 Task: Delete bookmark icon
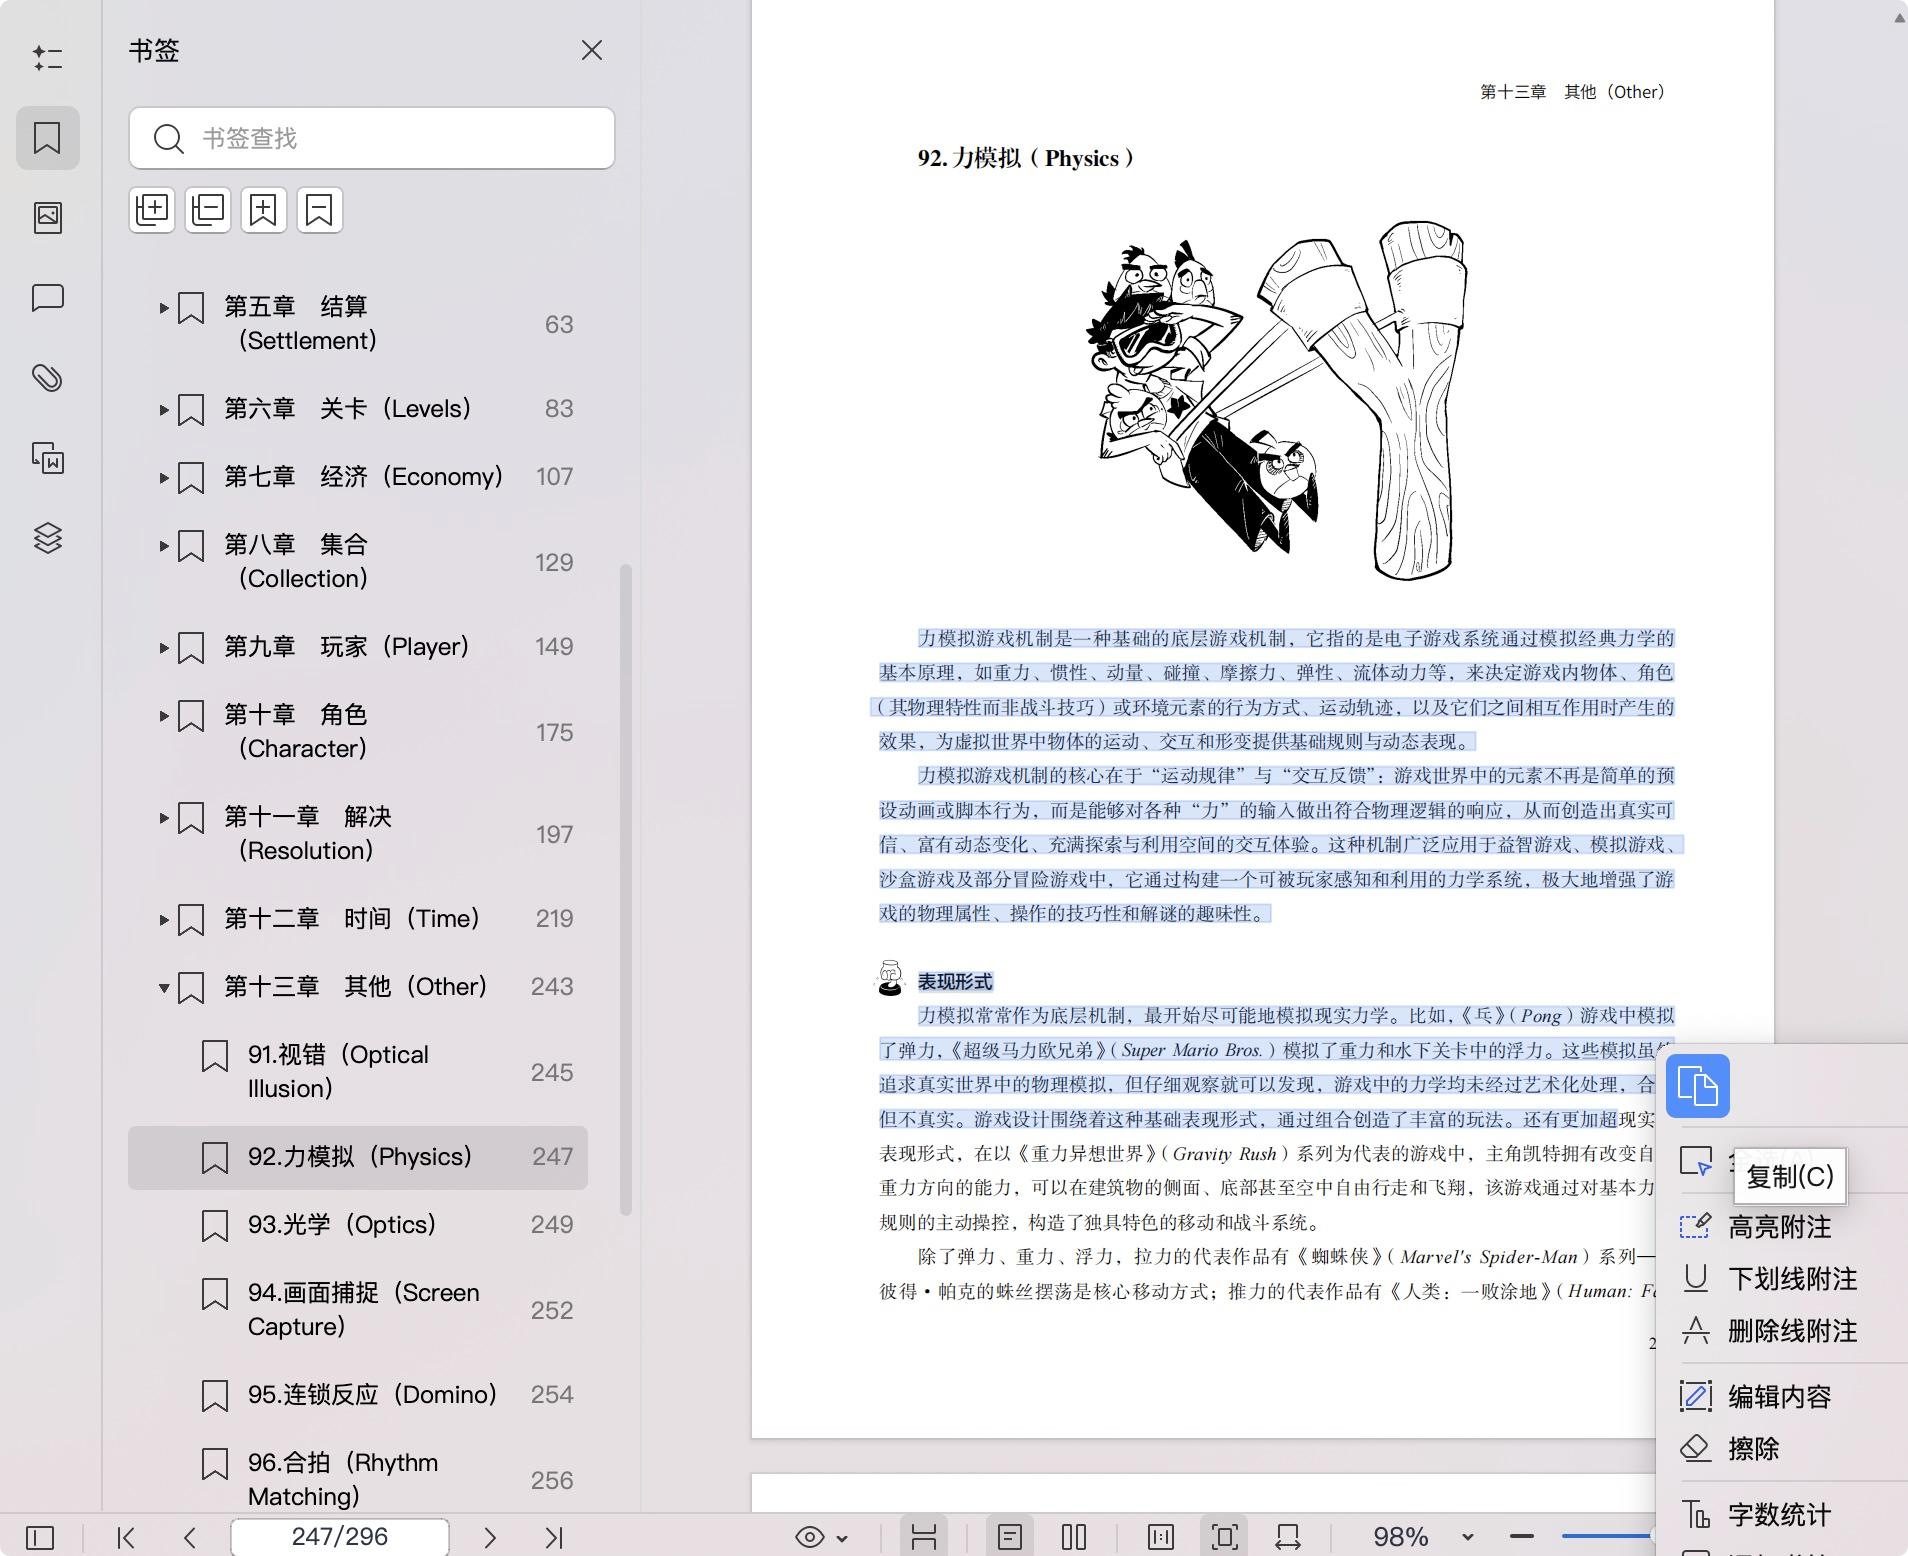click(x=319, y=210)
